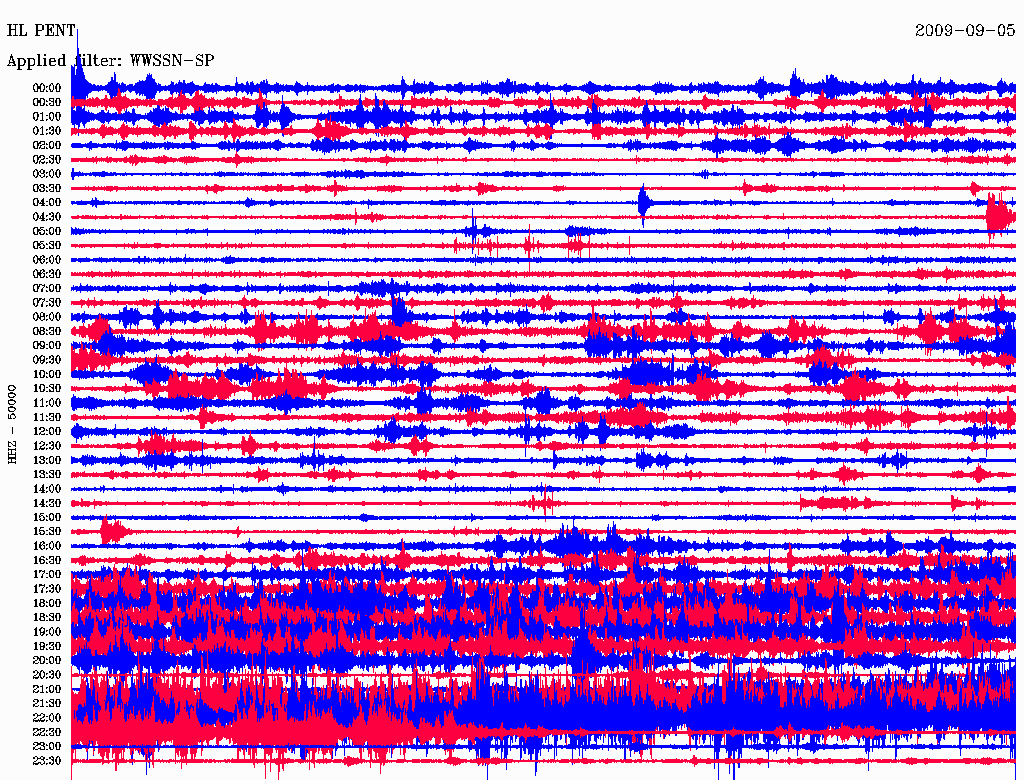1024x780 pixels.
Task: Select the 09:30 time label
Action: (x=46, y=360)
